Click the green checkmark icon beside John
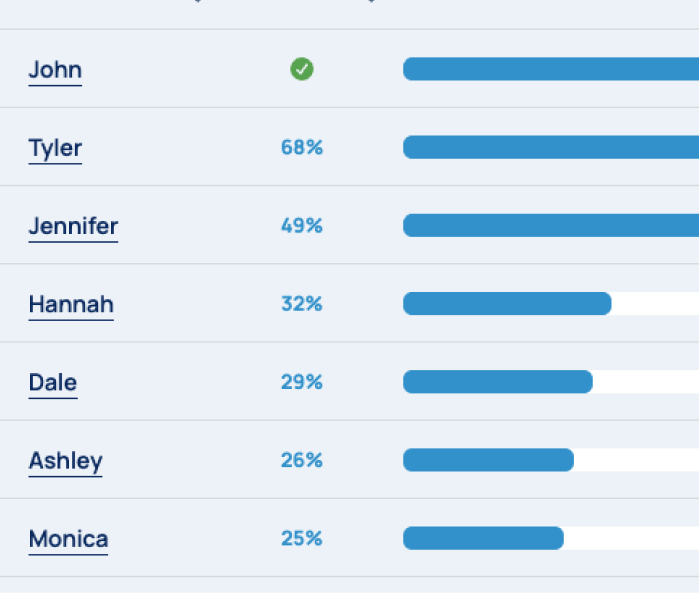699x593 pixels. pos(302,69)
